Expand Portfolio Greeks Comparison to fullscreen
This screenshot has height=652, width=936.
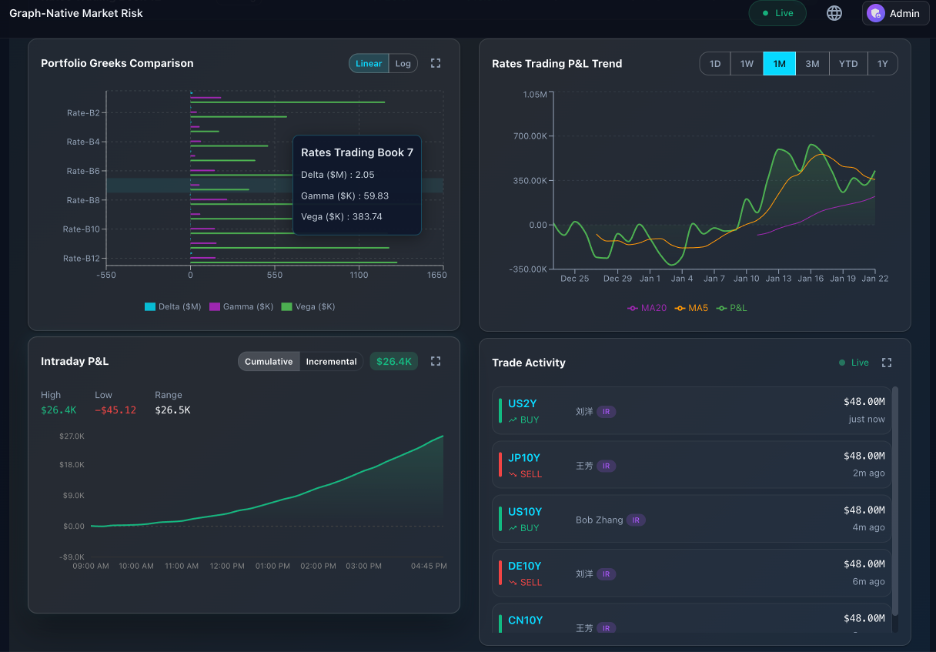[435, 63]
